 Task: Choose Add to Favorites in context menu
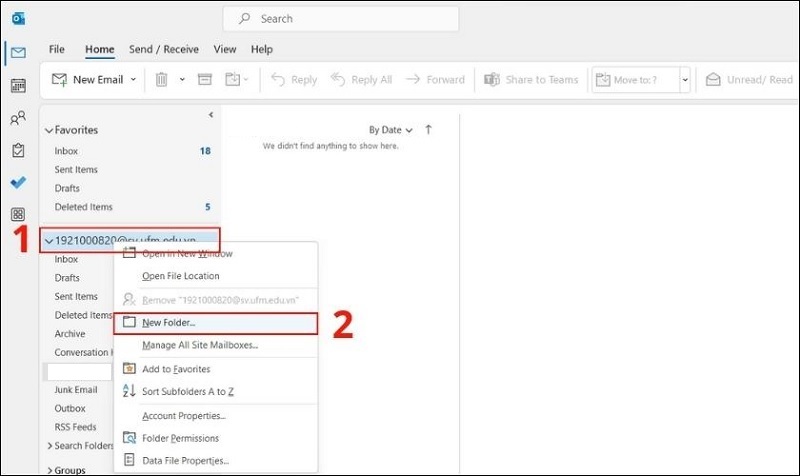[x=175, y=369]
